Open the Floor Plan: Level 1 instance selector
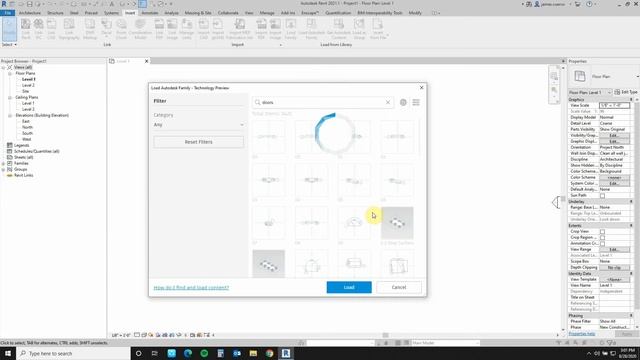This screenshot has width=640, height=360. (x=590, y=92)
